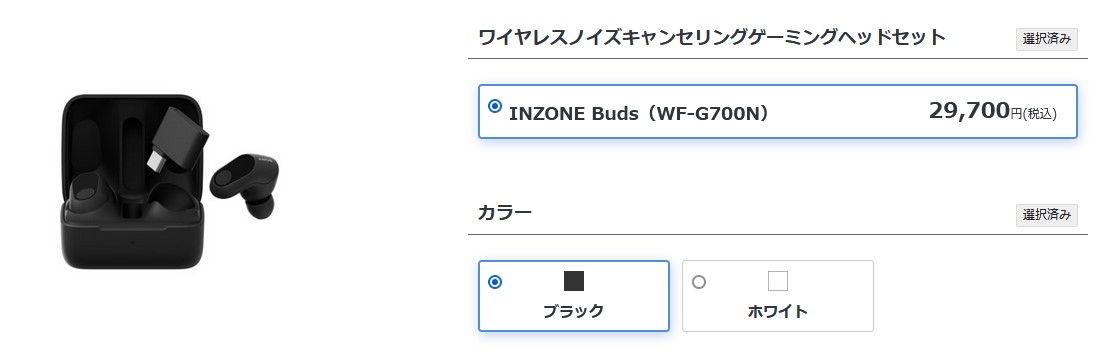Click the INZONE Buds（WF-G700N） product name
Viewport: 1095px width, 361px height.
point(639,113)
